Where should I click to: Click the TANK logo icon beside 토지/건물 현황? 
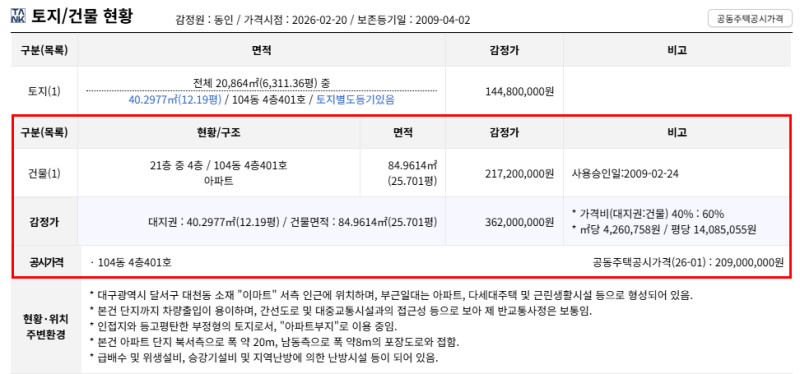pyautogui.click(x=18, y=15)
